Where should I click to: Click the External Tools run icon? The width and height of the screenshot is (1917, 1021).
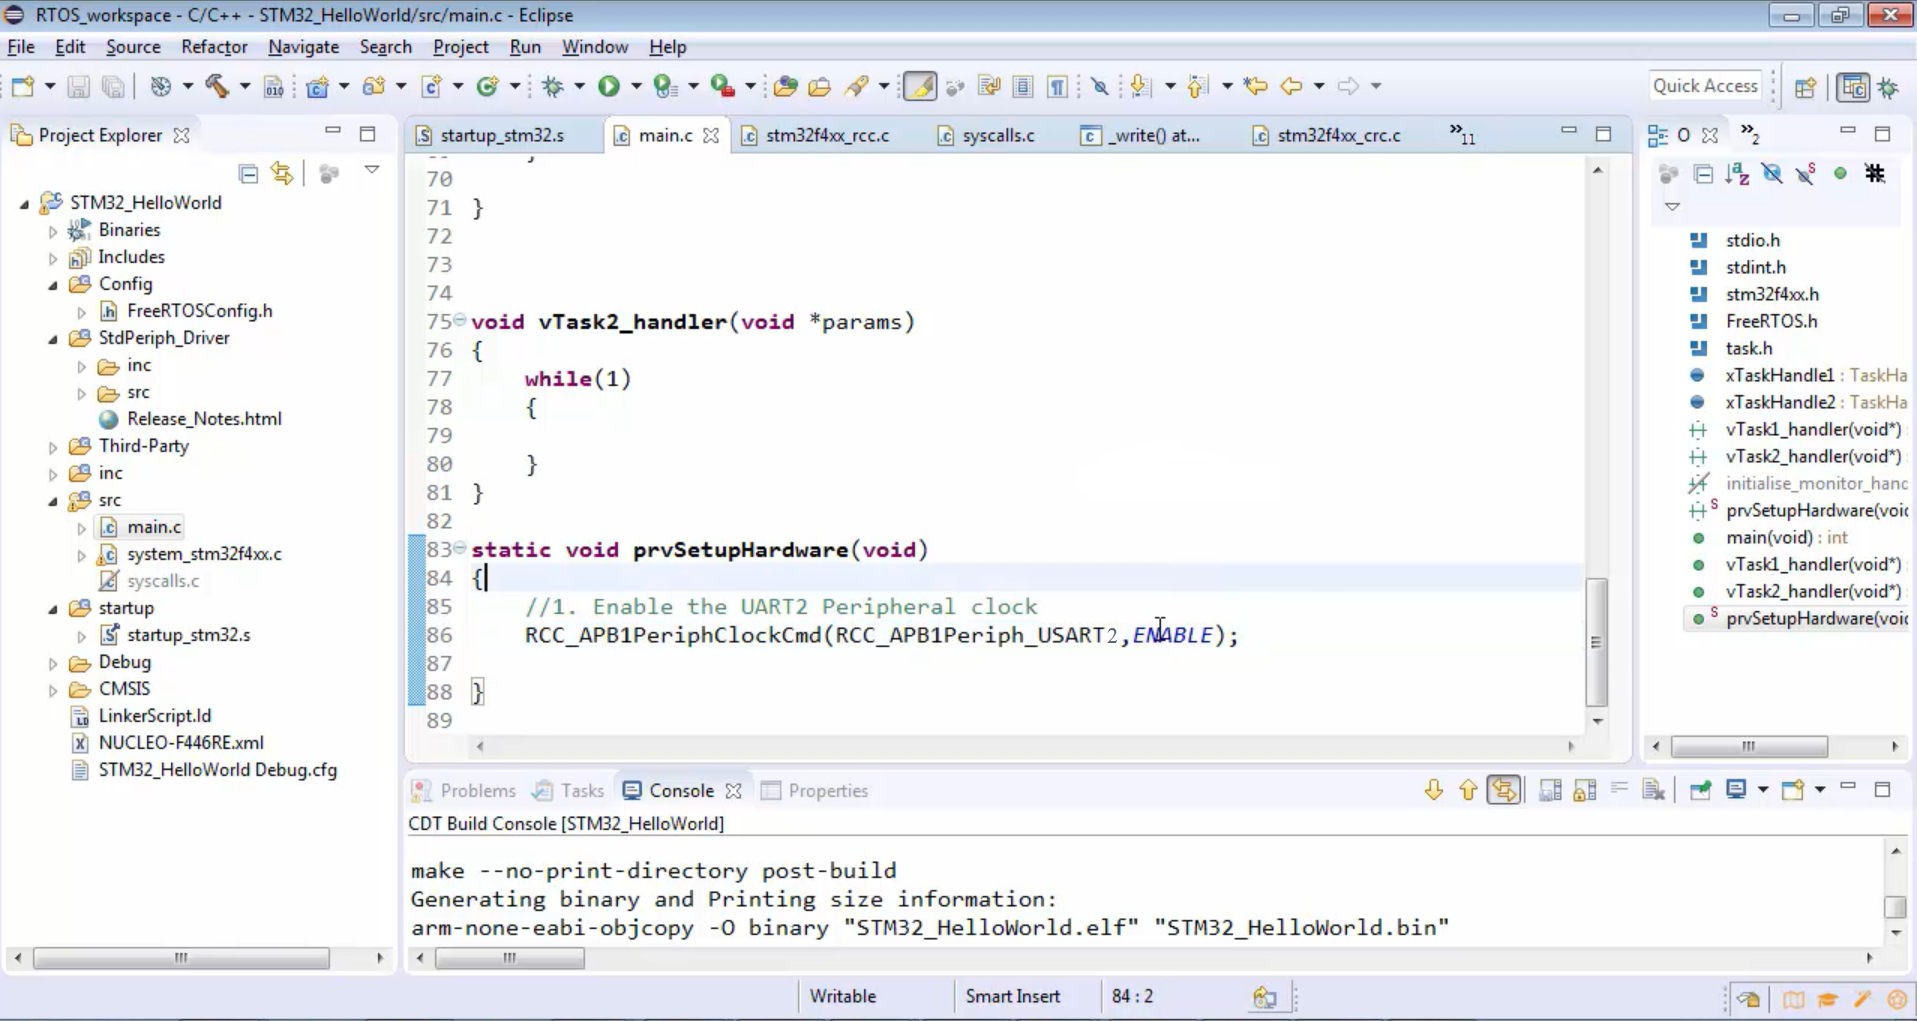pyautogui.click(x=722, y=87)
